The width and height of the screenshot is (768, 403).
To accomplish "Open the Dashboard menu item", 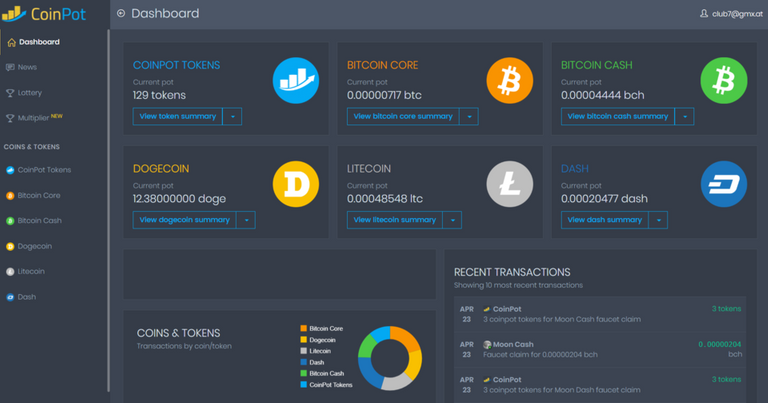I will tap(39, 42).
